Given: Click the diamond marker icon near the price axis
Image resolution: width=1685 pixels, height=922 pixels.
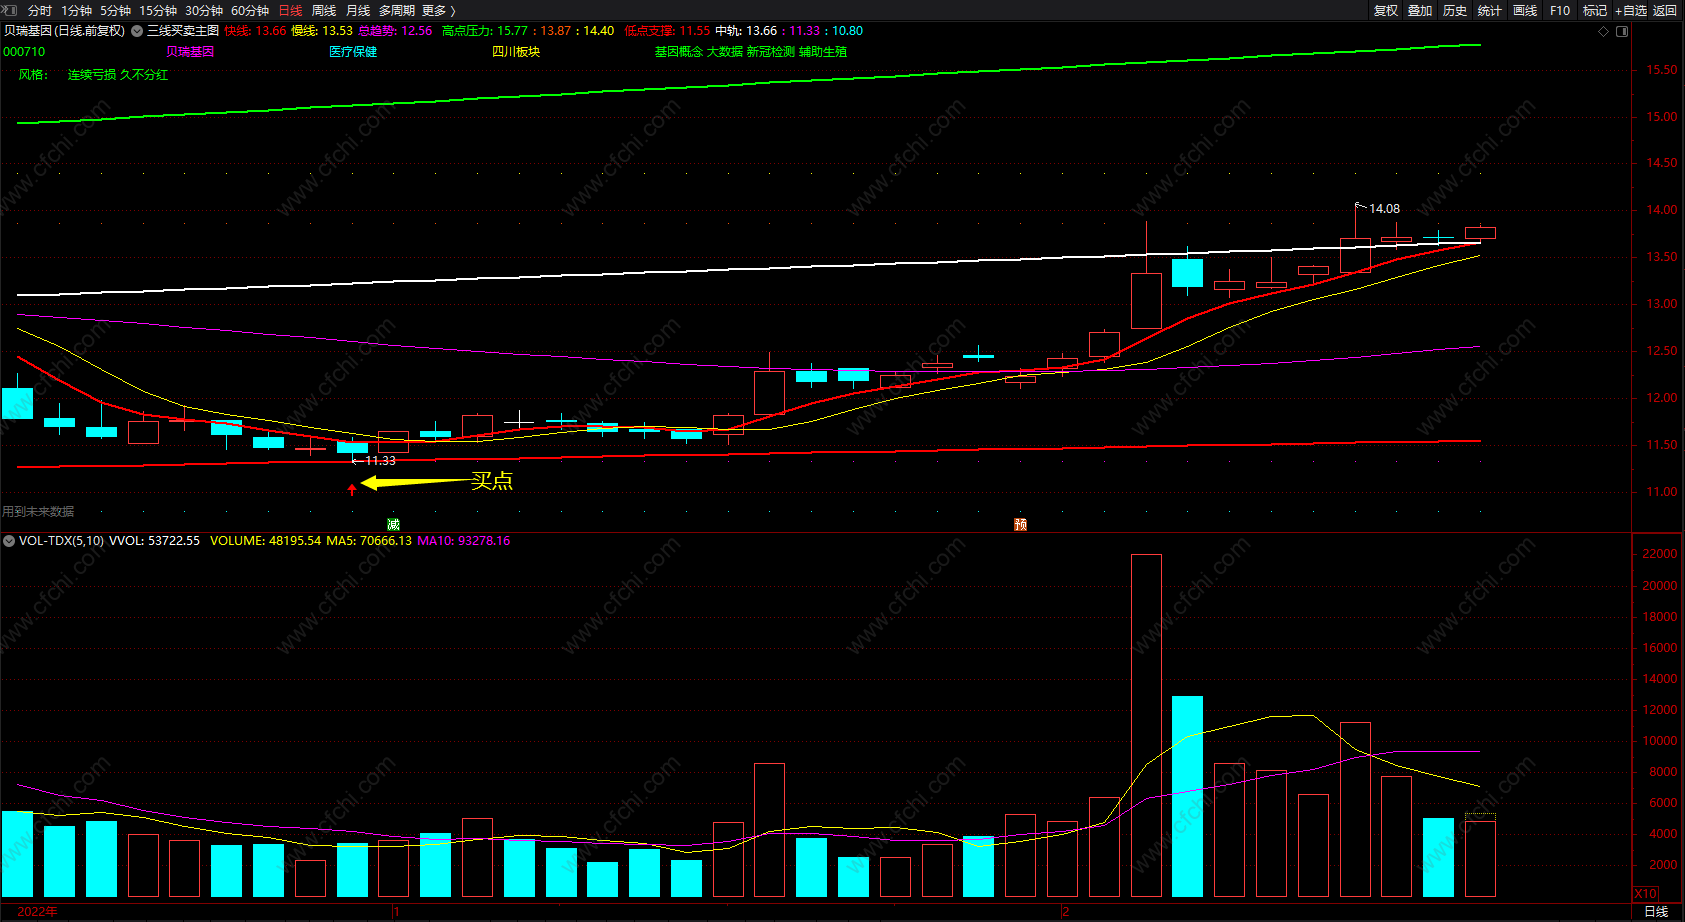Looking at the screenshot, I should pos(1604,31).
